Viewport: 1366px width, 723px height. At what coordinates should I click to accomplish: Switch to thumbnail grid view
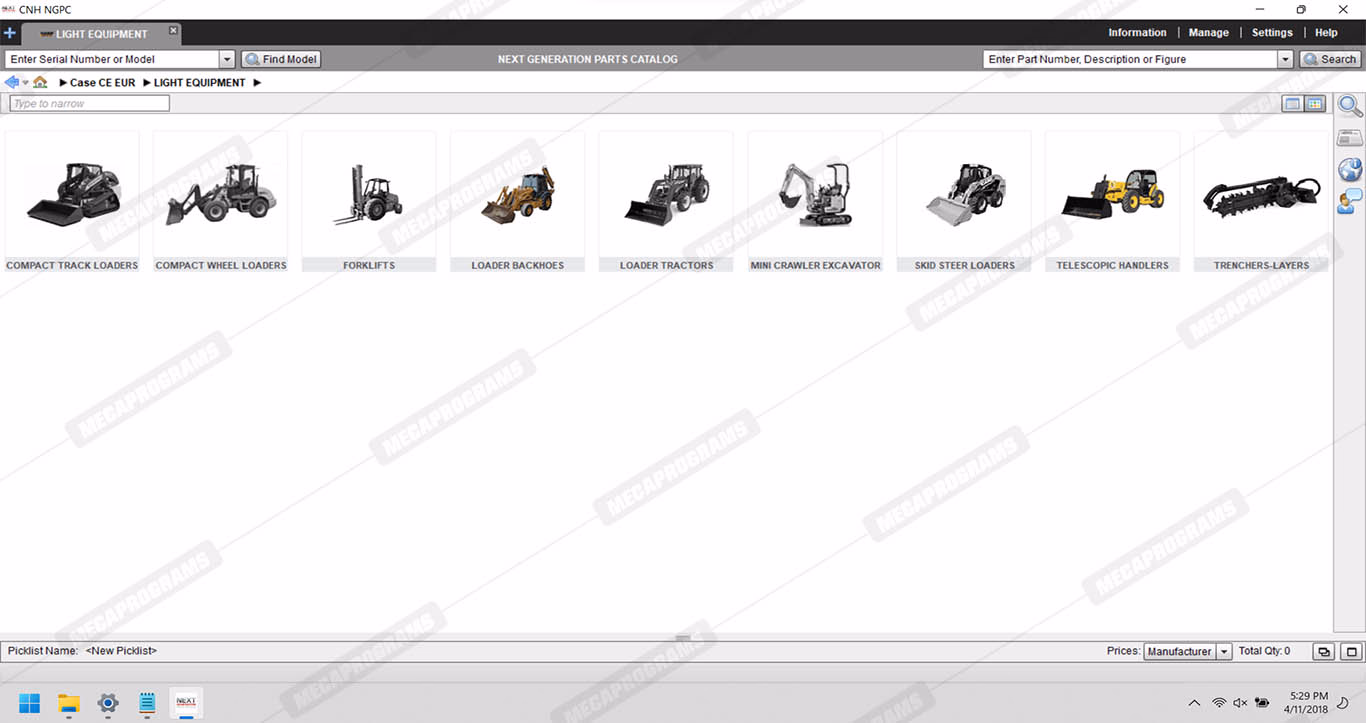pyautogui.click(x=1315, y=104)
